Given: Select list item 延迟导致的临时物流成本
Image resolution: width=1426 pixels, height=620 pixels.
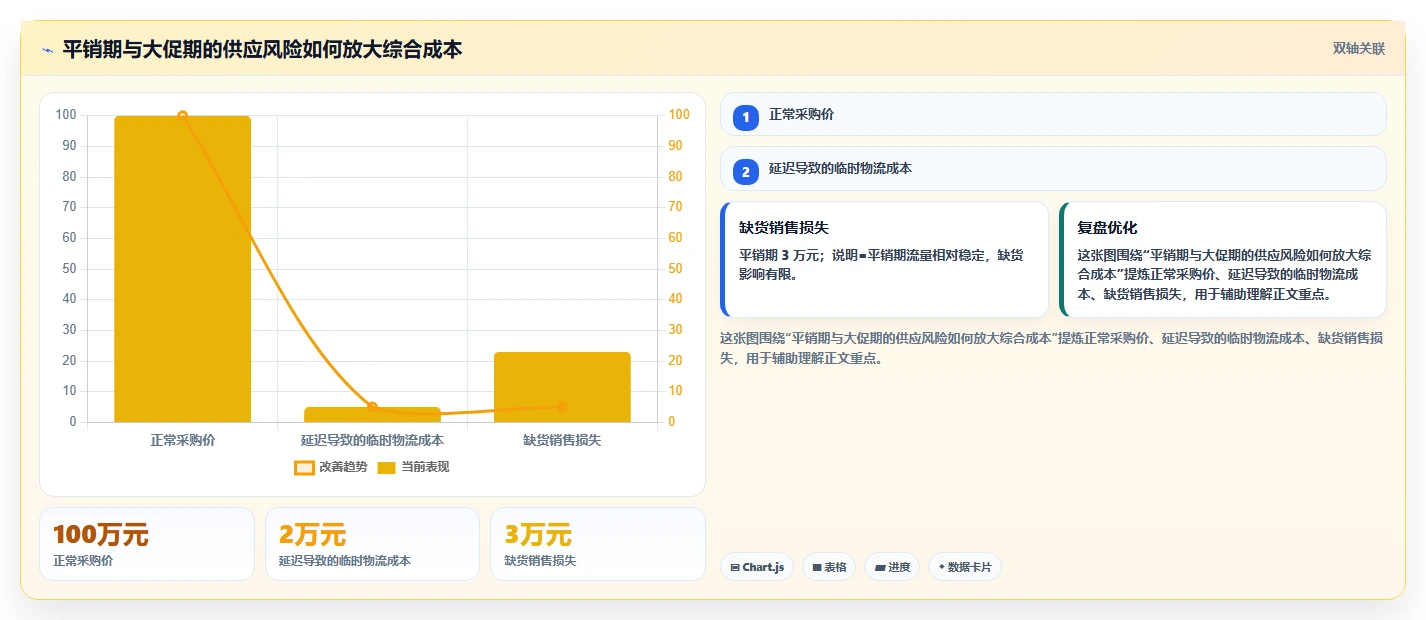Looking at the screenshot, I should click(1053, 169).
